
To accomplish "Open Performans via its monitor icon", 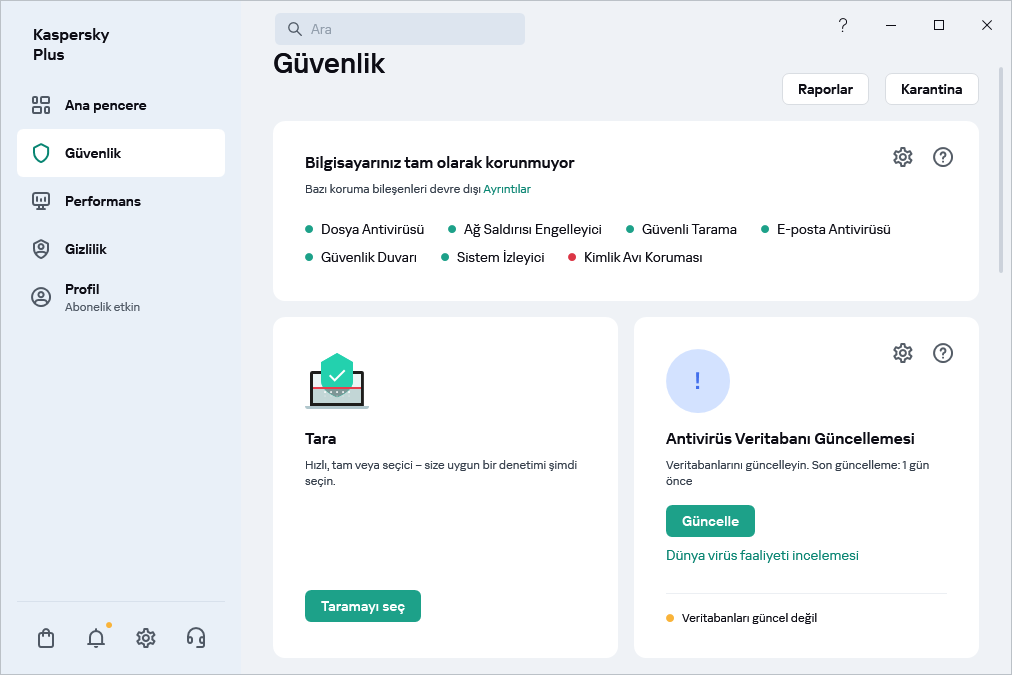I will click(x=40, y=201).
